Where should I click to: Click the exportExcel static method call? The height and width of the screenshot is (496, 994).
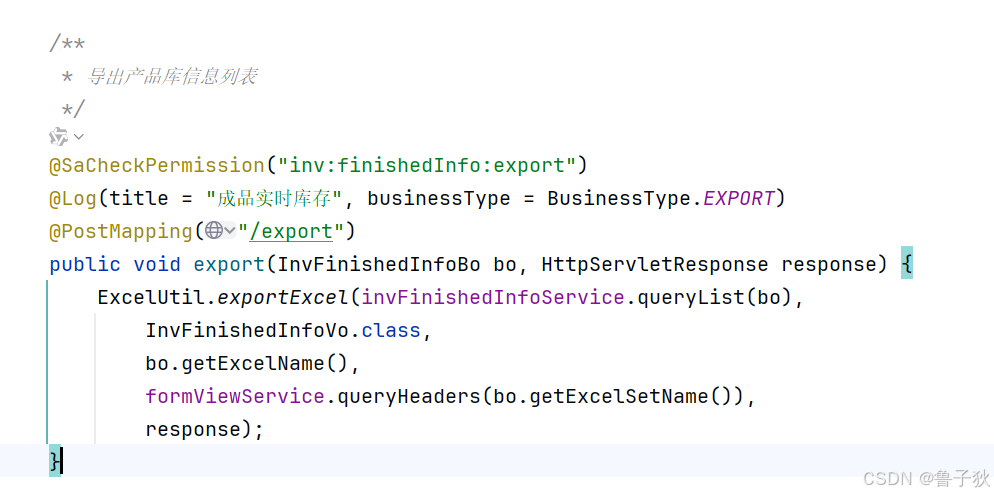283,297
